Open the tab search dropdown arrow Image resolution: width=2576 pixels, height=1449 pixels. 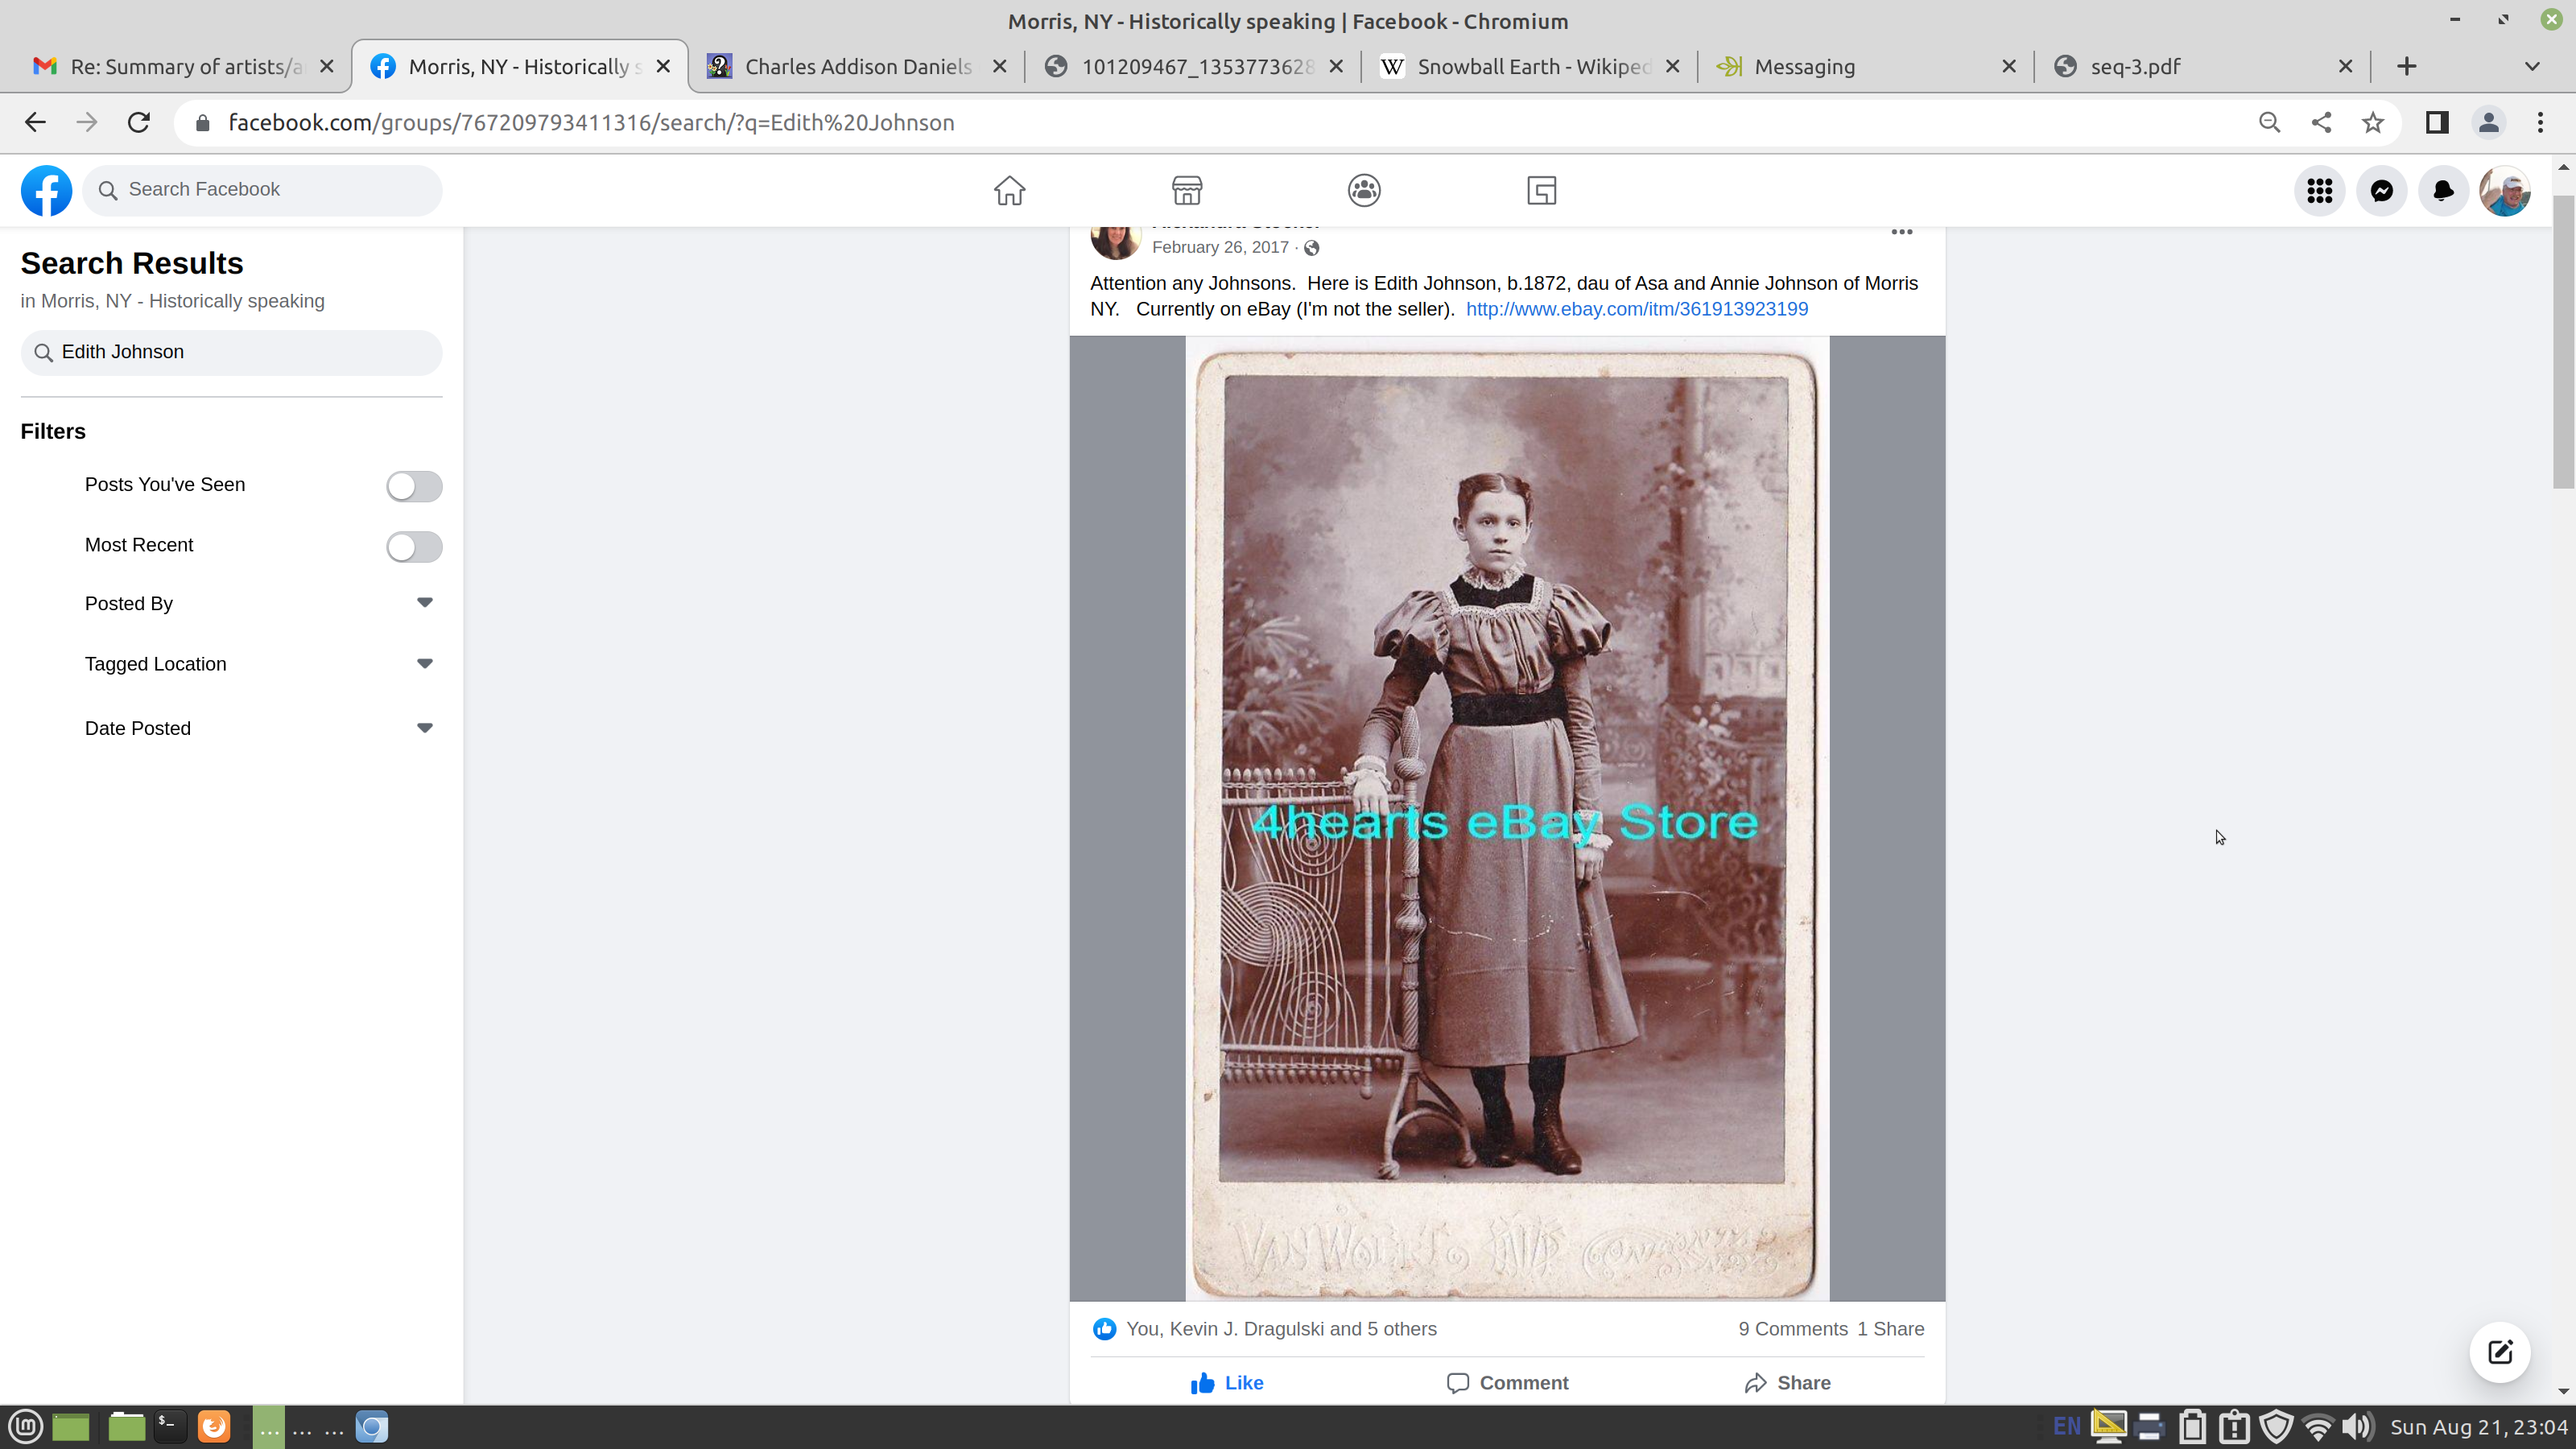tap(2532, 66)
